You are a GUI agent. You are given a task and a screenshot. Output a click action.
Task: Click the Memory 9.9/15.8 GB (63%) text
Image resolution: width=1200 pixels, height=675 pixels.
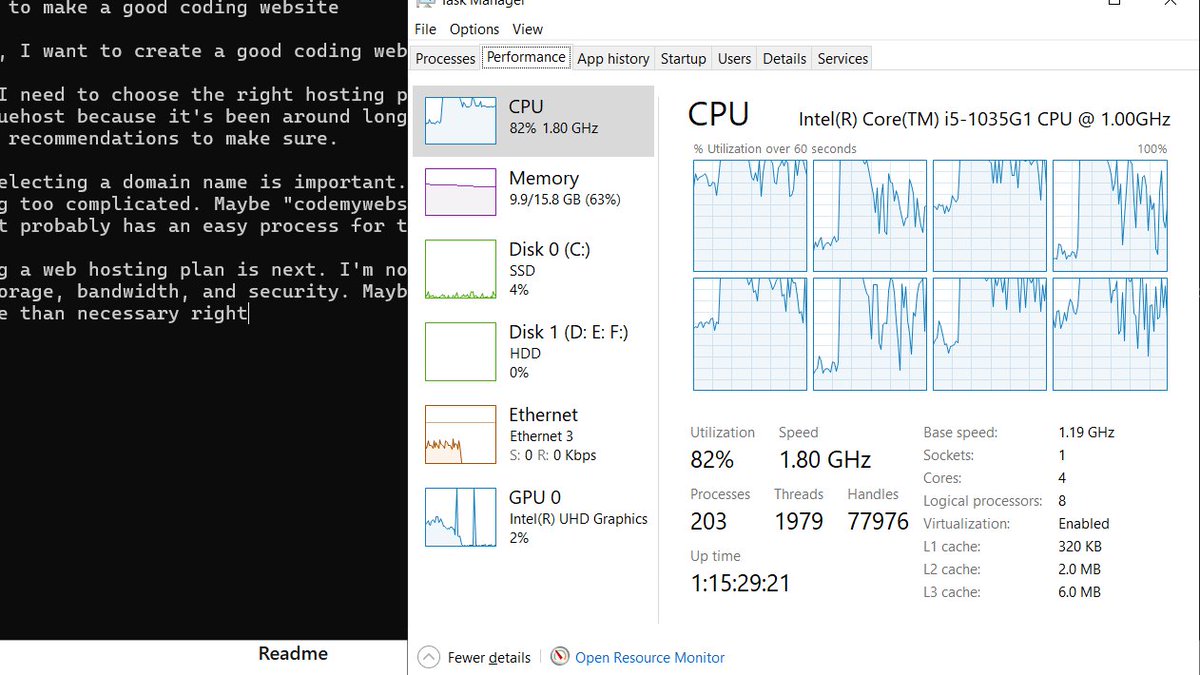click(565, 199)
